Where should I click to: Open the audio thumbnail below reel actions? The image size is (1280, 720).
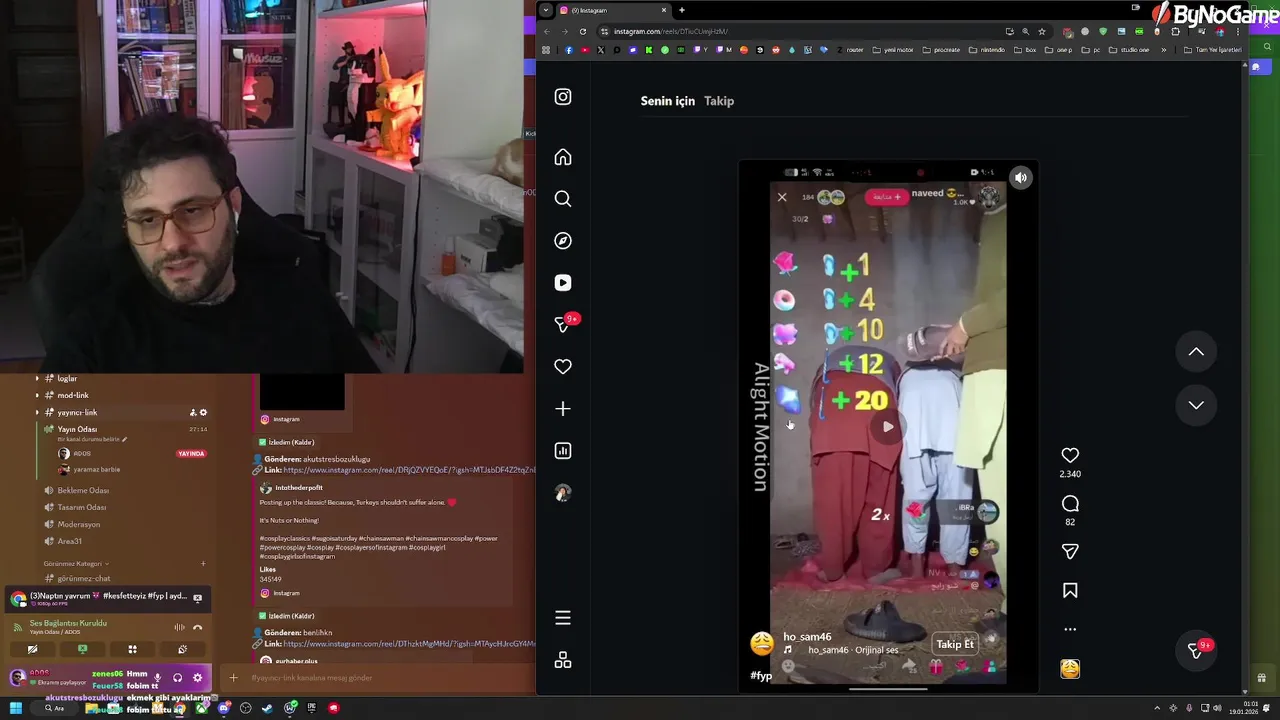pos(1070,668)
